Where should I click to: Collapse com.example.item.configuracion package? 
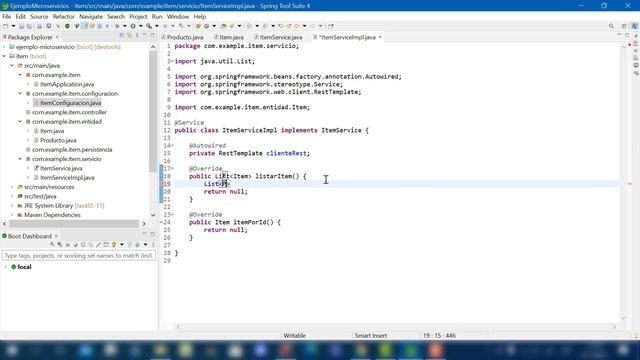[20, 93]
